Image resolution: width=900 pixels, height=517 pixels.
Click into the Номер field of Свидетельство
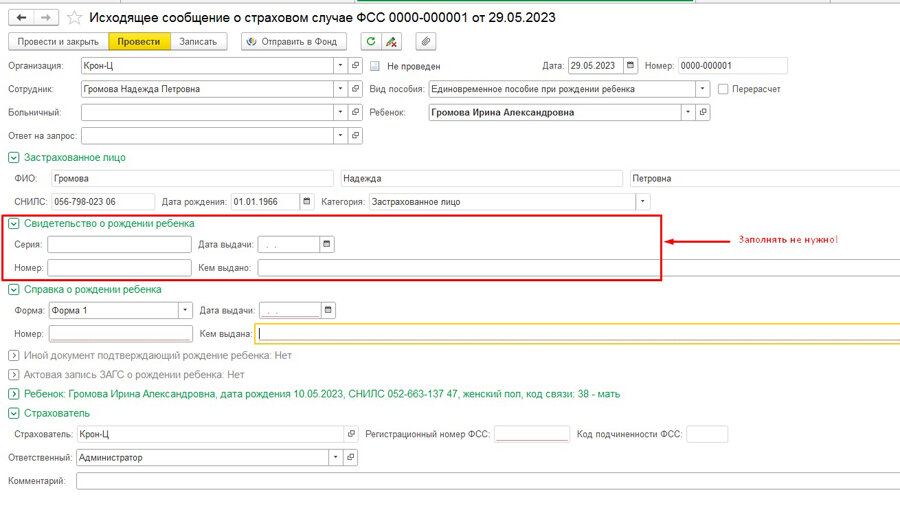click(119, 267)
